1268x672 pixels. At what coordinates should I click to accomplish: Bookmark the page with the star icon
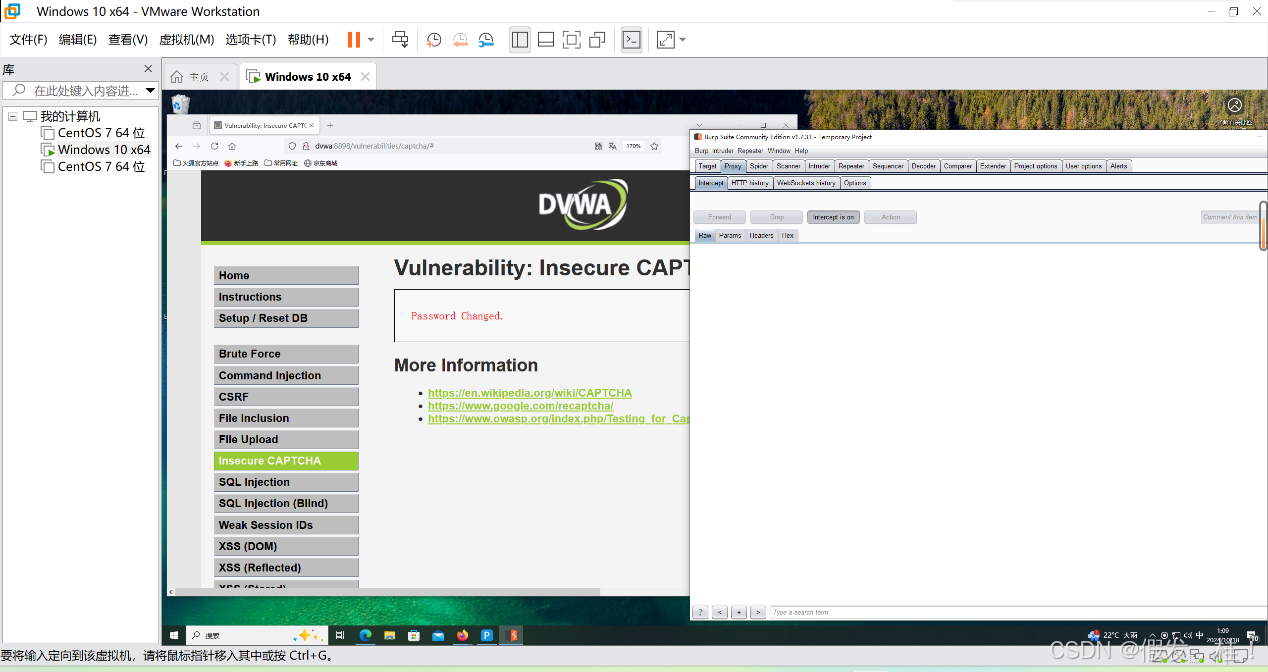pyautogui.click(x=654, y=144)
